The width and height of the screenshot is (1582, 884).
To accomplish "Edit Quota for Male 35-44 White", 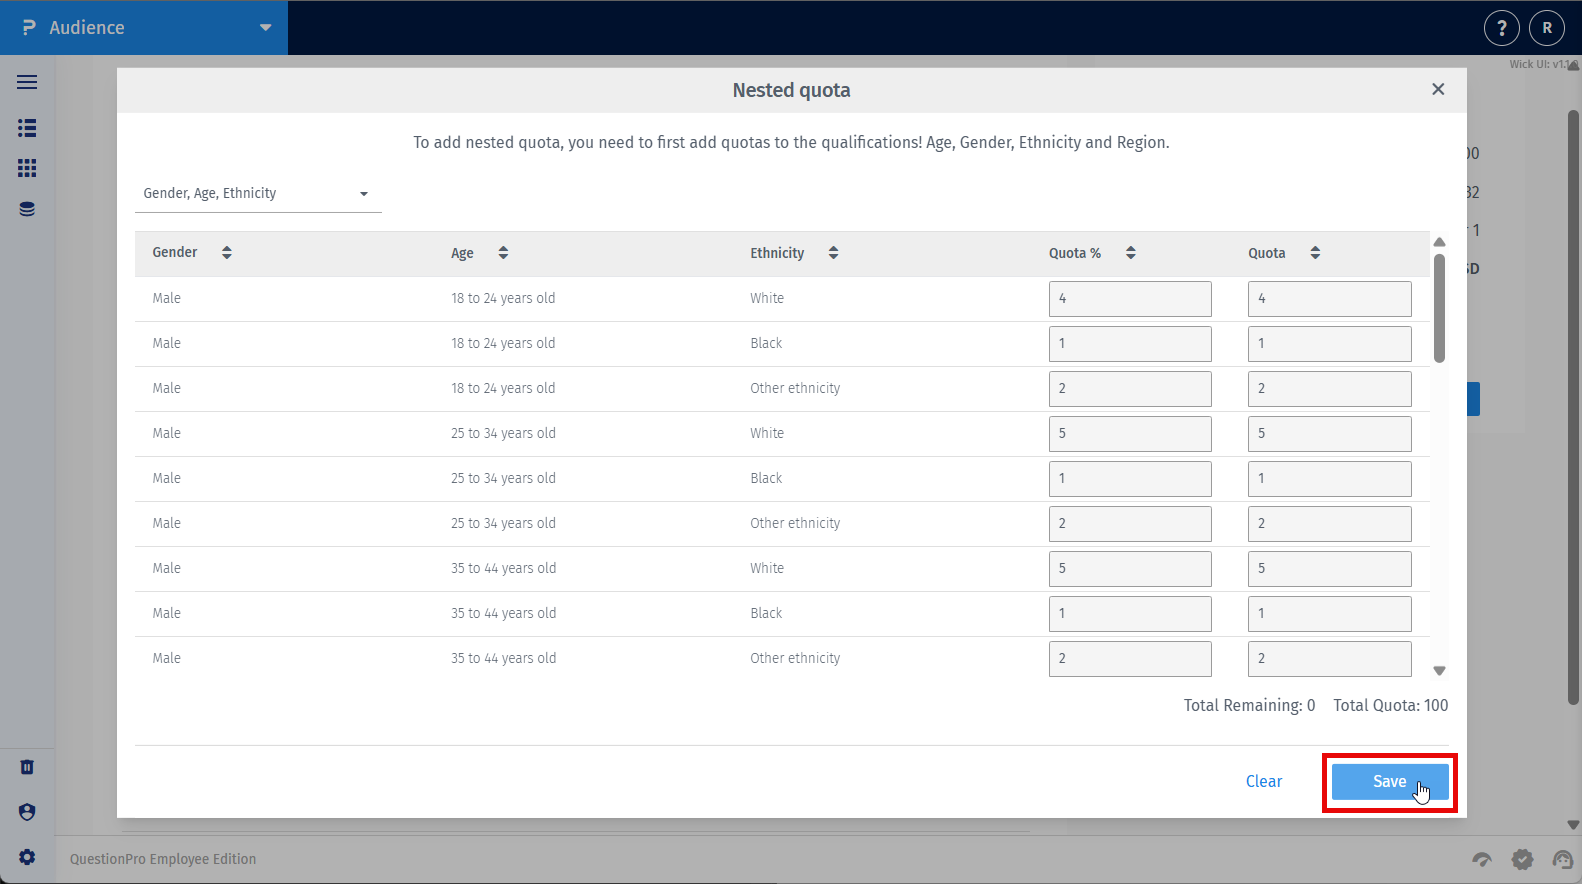I will (x=1330, y=569).
